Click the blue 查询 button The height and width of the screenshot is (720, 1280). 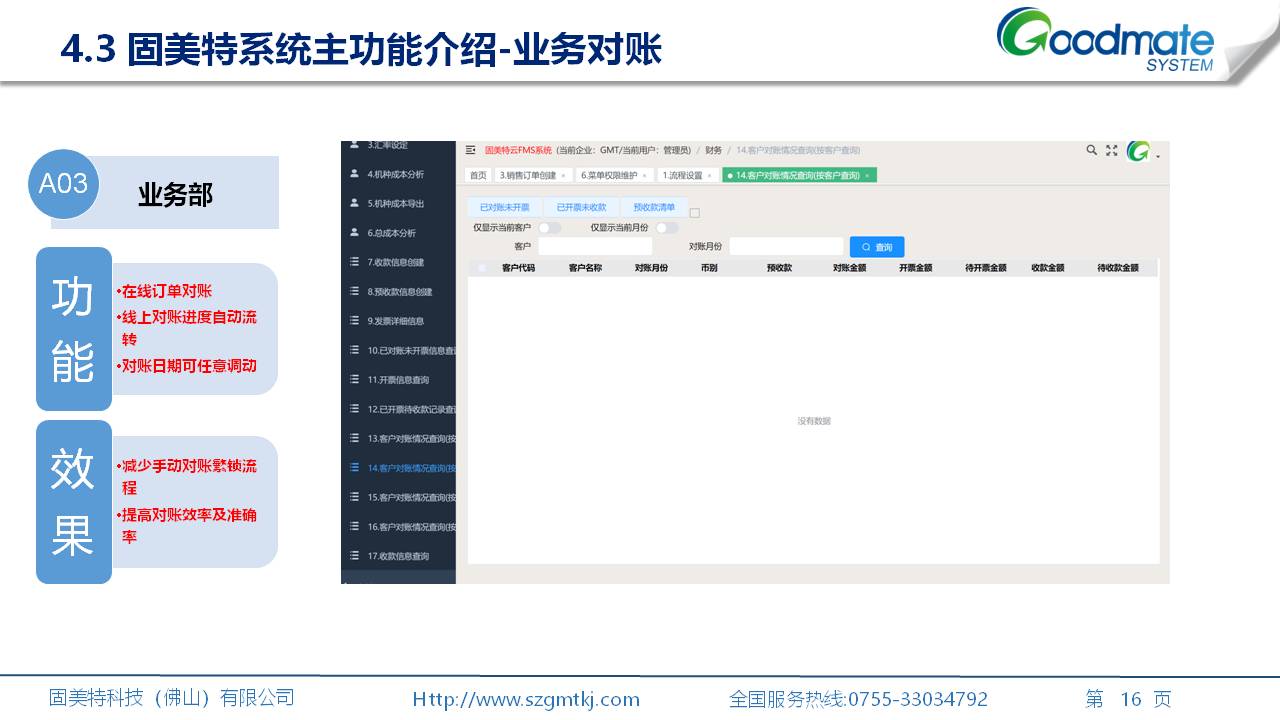[877, 247]
